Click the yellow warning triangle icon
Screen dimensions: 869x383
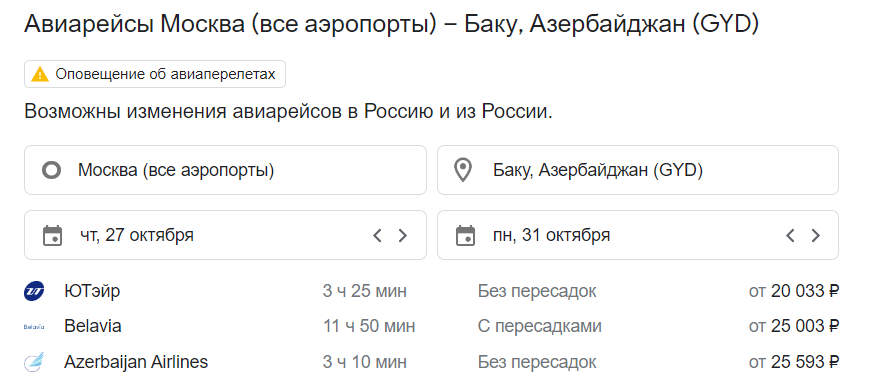coord(40,74)
